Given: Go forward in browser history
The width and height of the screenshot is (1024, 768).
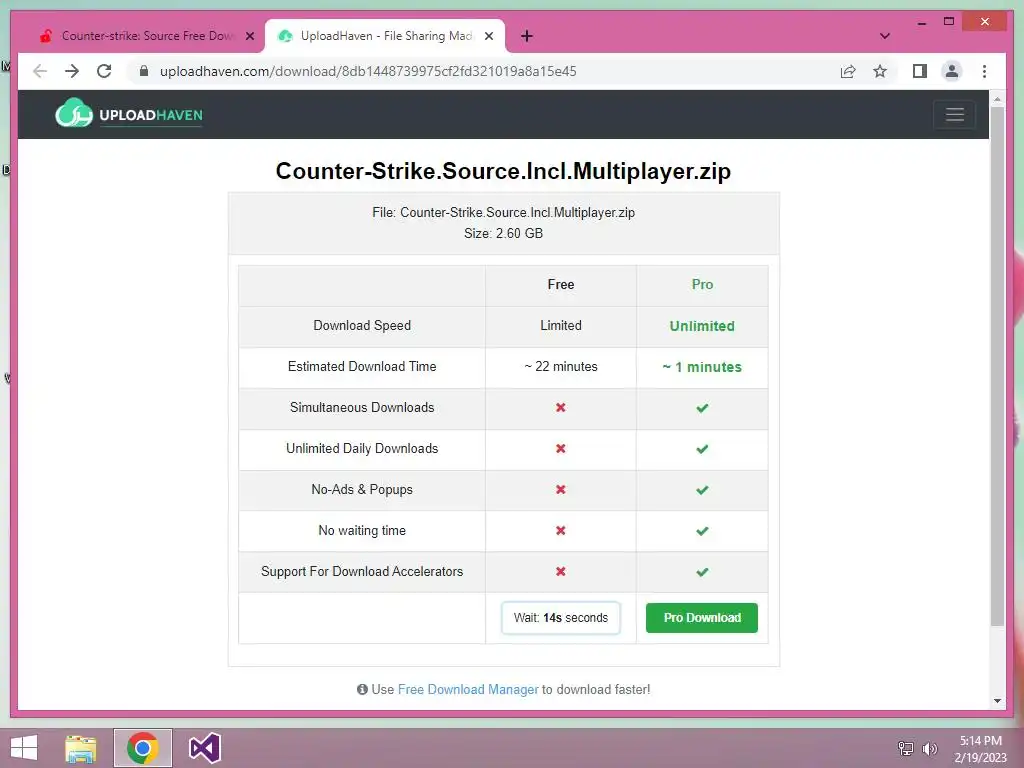Looking at the screenshot, I should pos(72,71).
